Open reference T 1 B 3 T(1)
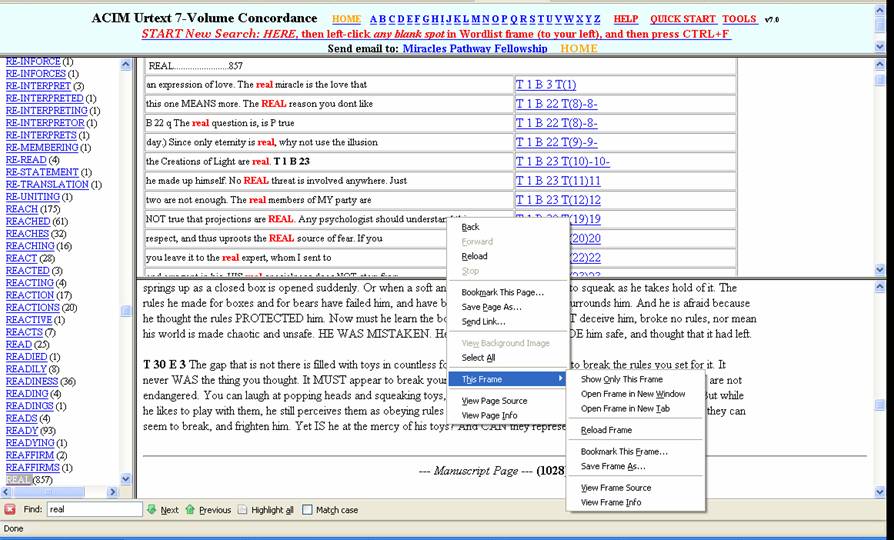894x540 pixels. (x=545, y=85)
